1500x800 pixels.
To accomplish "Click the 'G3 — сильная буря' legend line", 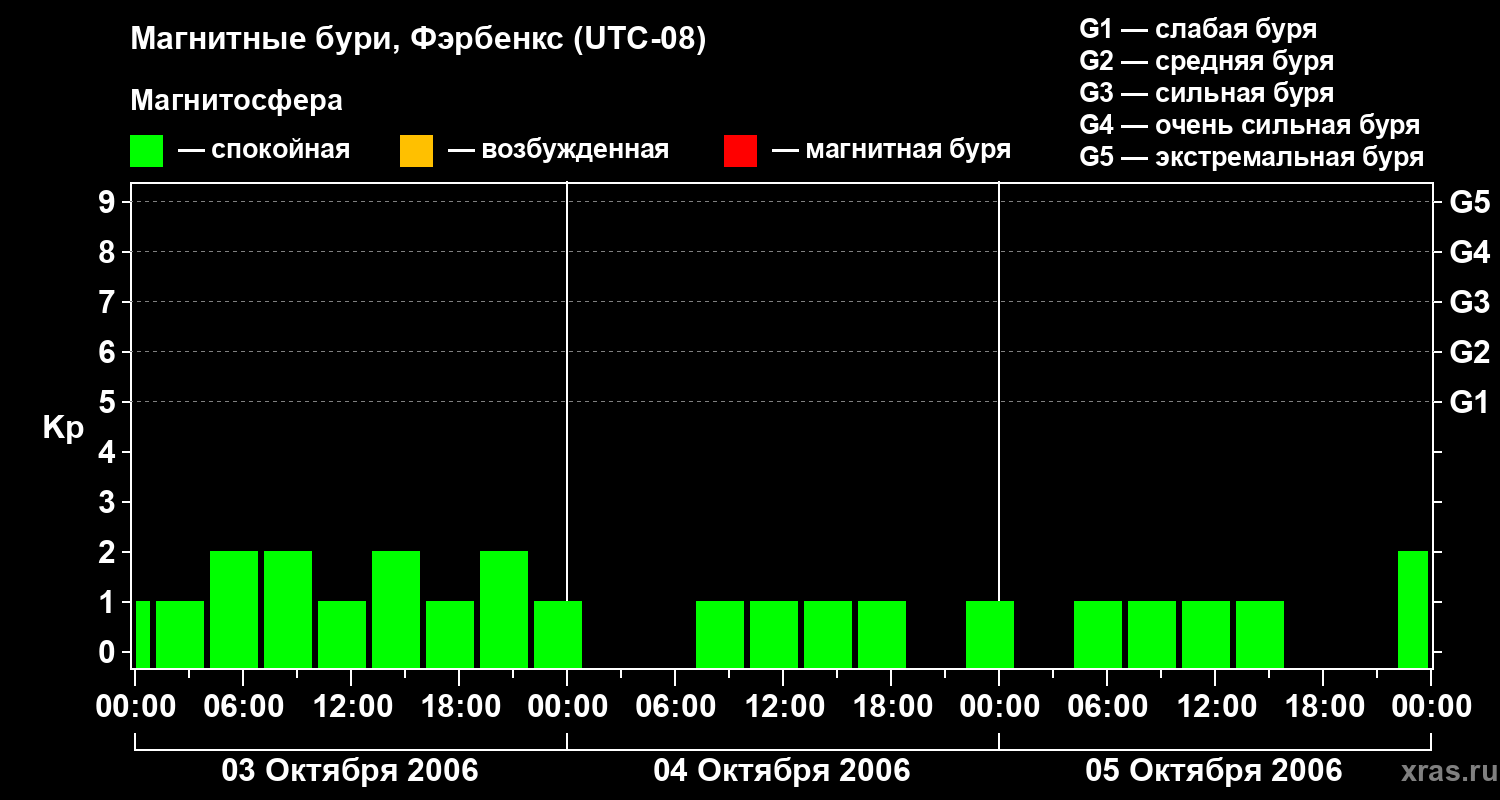I will coord(1207,93).
